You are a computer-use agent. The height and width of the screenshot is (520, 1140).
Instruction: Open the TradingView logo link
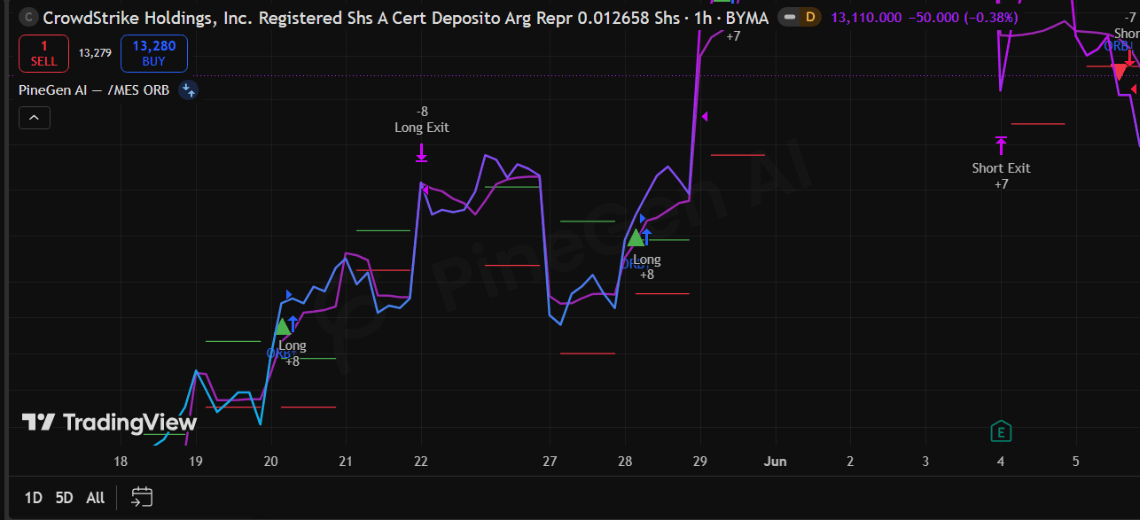[109, 423]
